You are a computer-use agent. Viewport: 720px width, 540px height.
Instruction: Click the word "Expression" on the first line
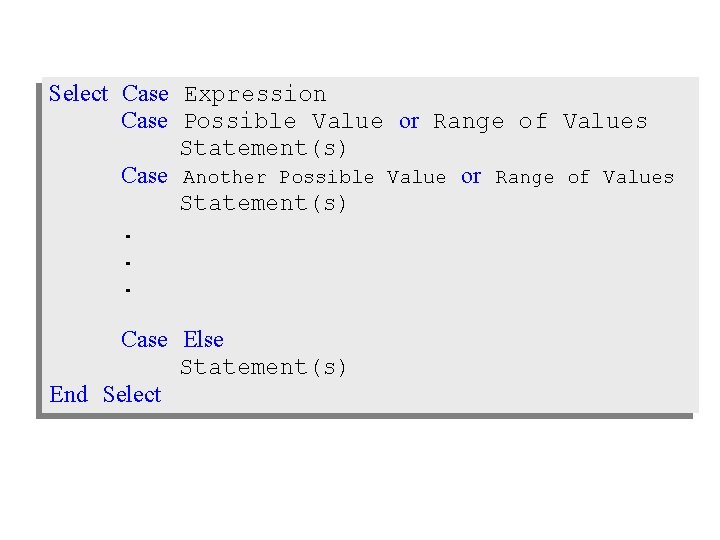pyautogui.click(x=255, y=95)
